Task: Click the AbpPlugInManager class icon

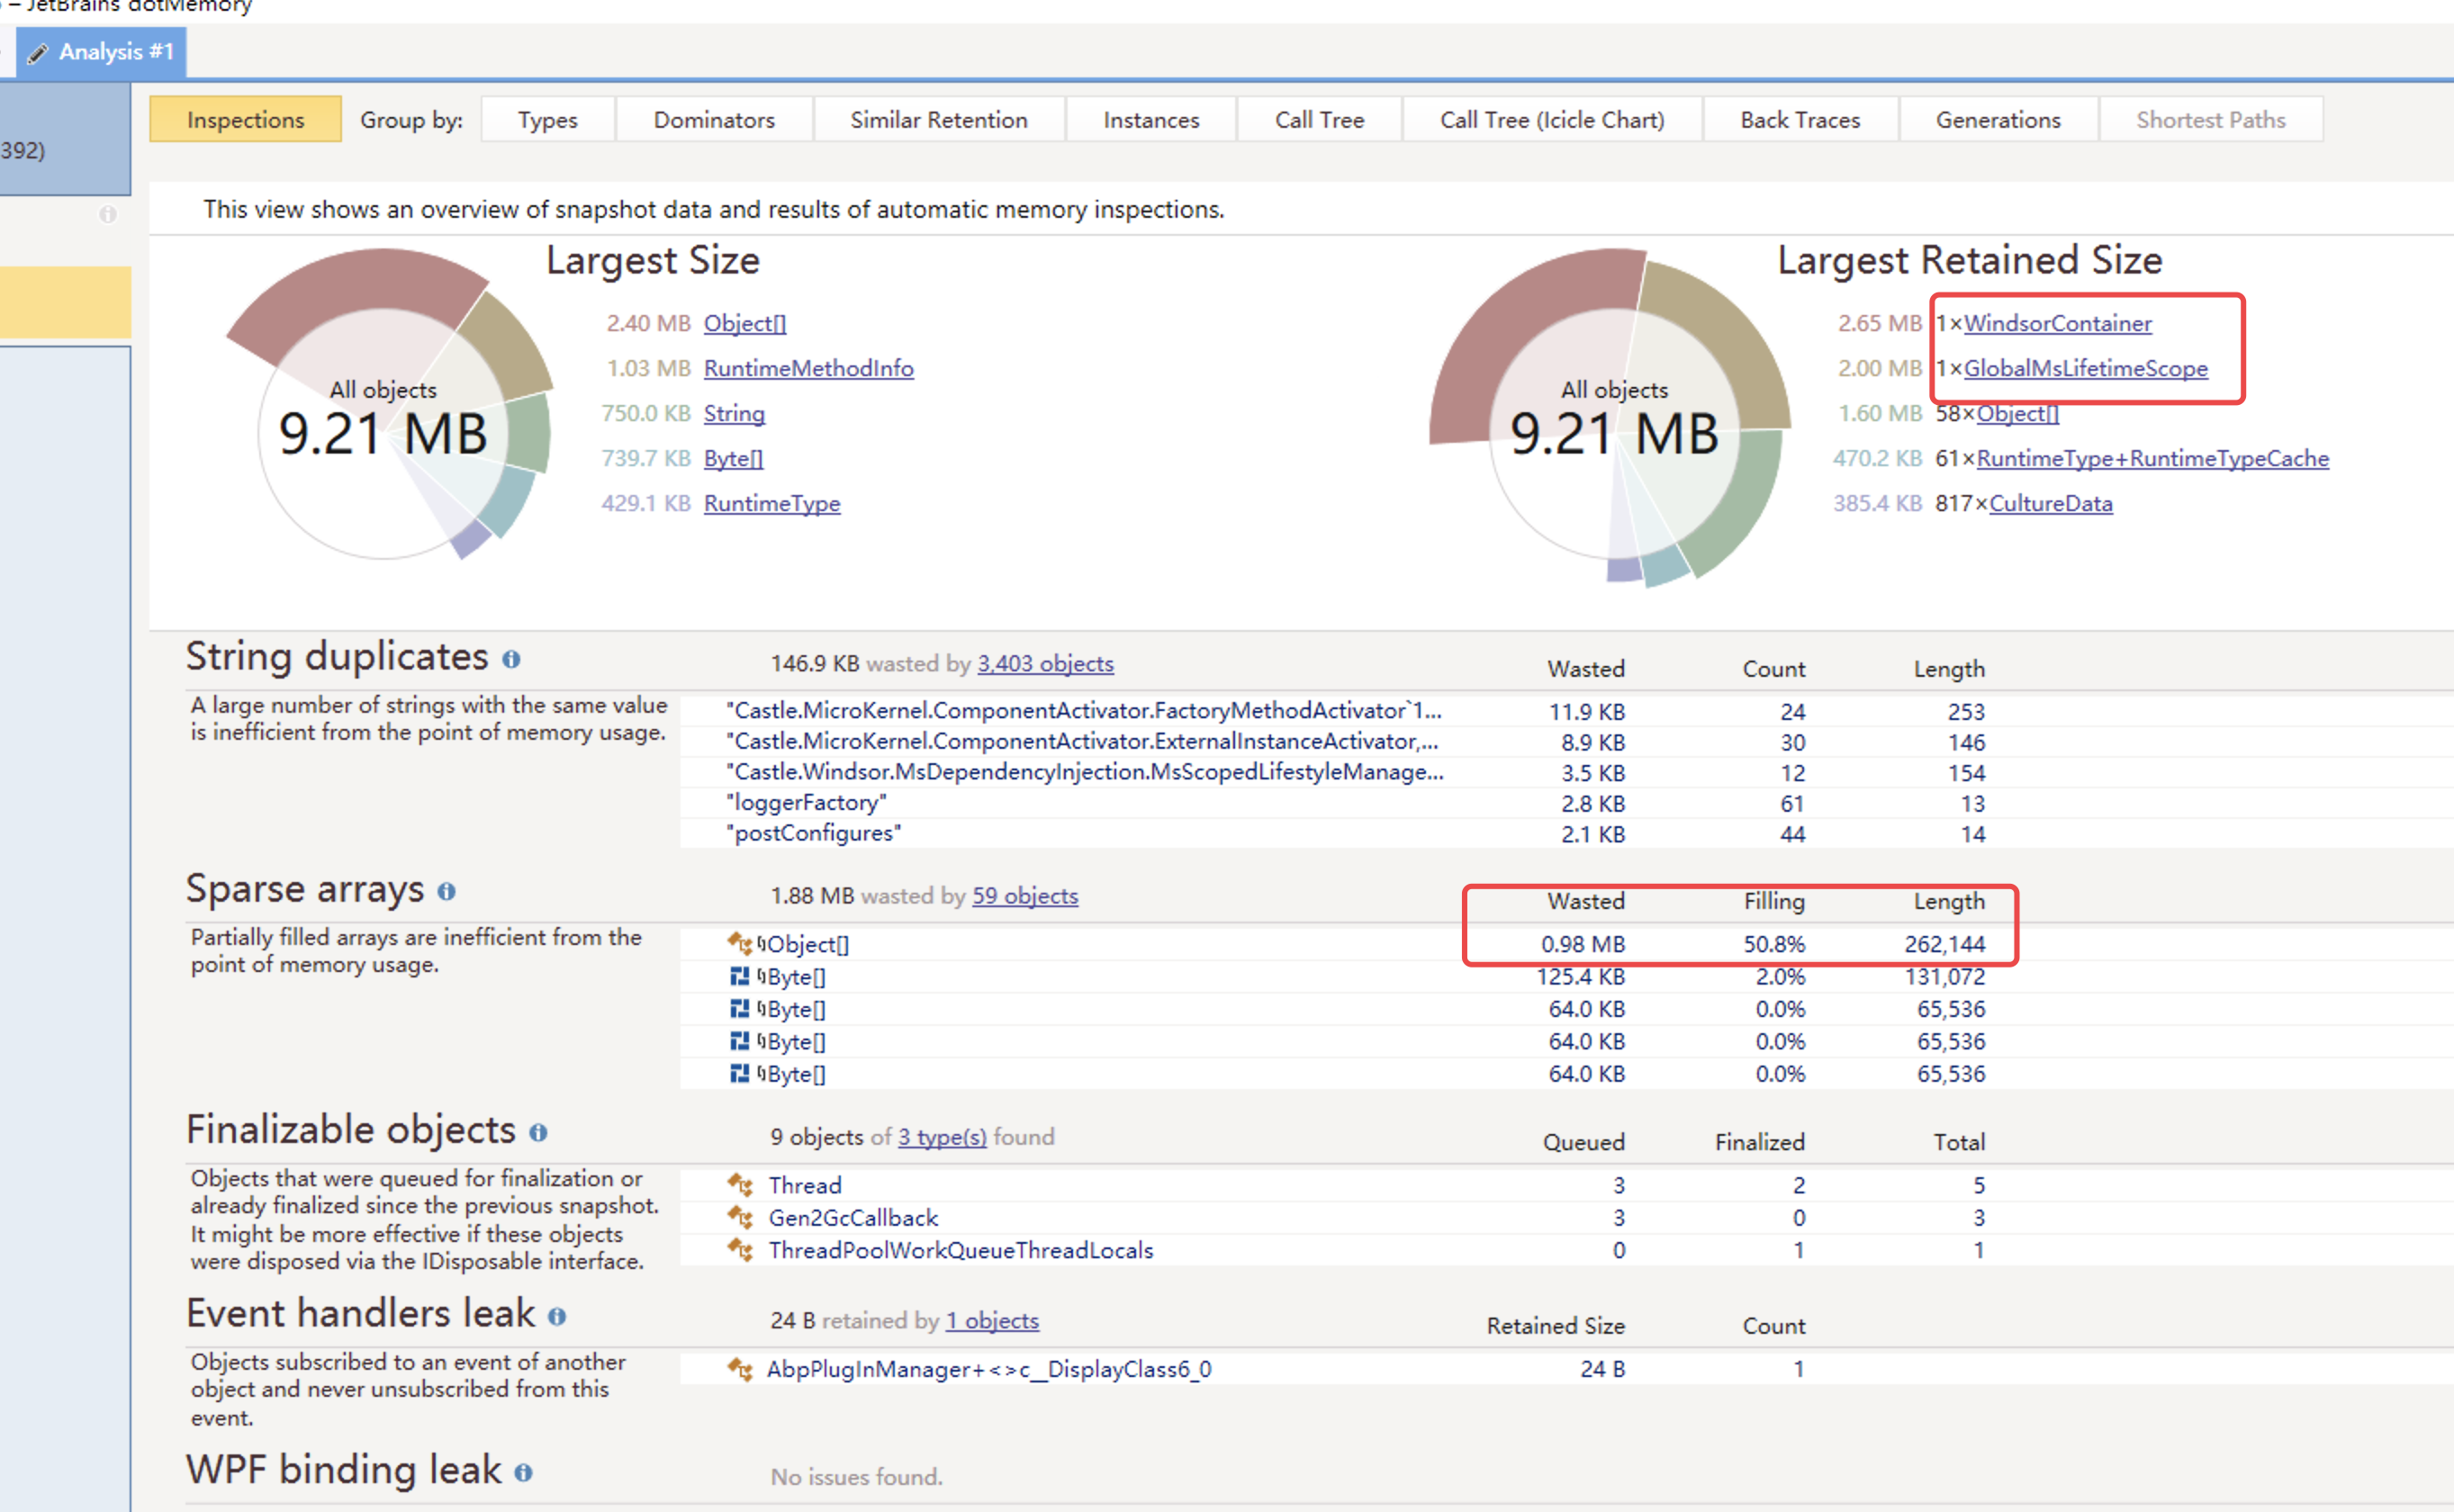Action: (x=741, y=1369)
